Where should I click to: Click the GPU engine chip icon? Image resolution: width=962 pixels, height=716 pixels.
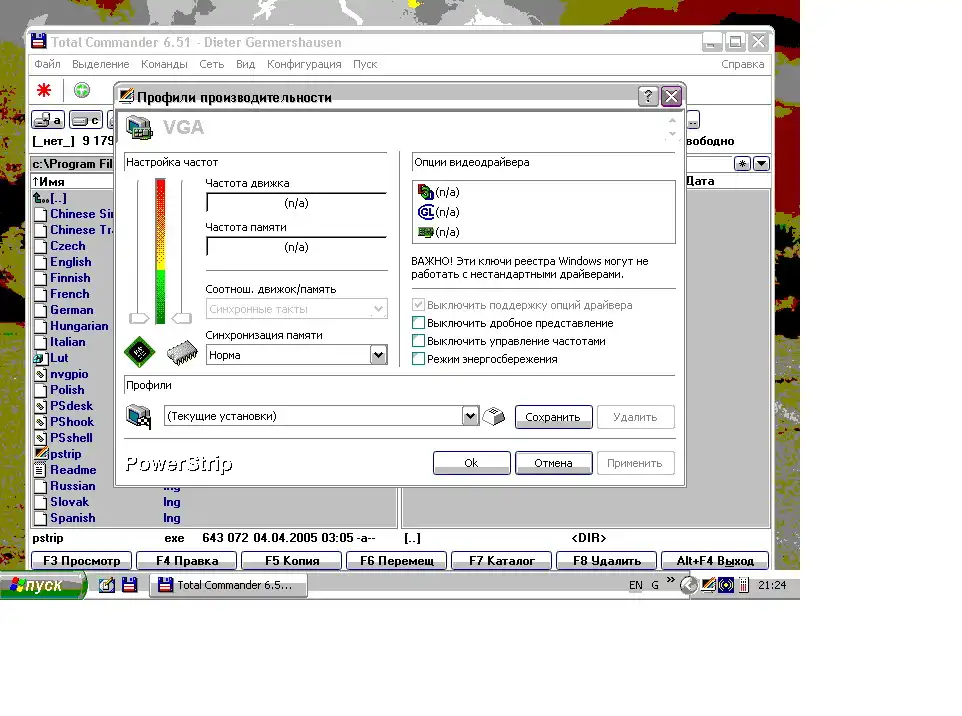[139, 352]
